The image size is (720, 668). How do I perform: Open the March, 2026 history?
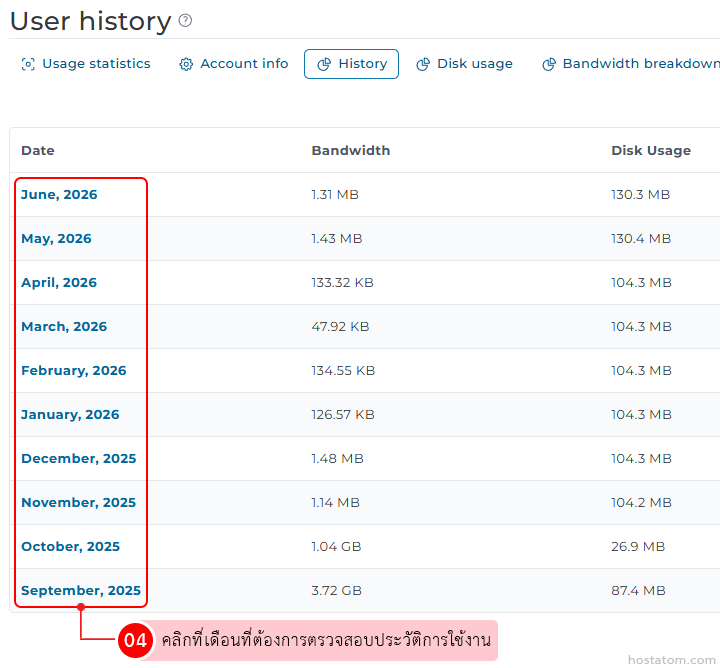64,326
